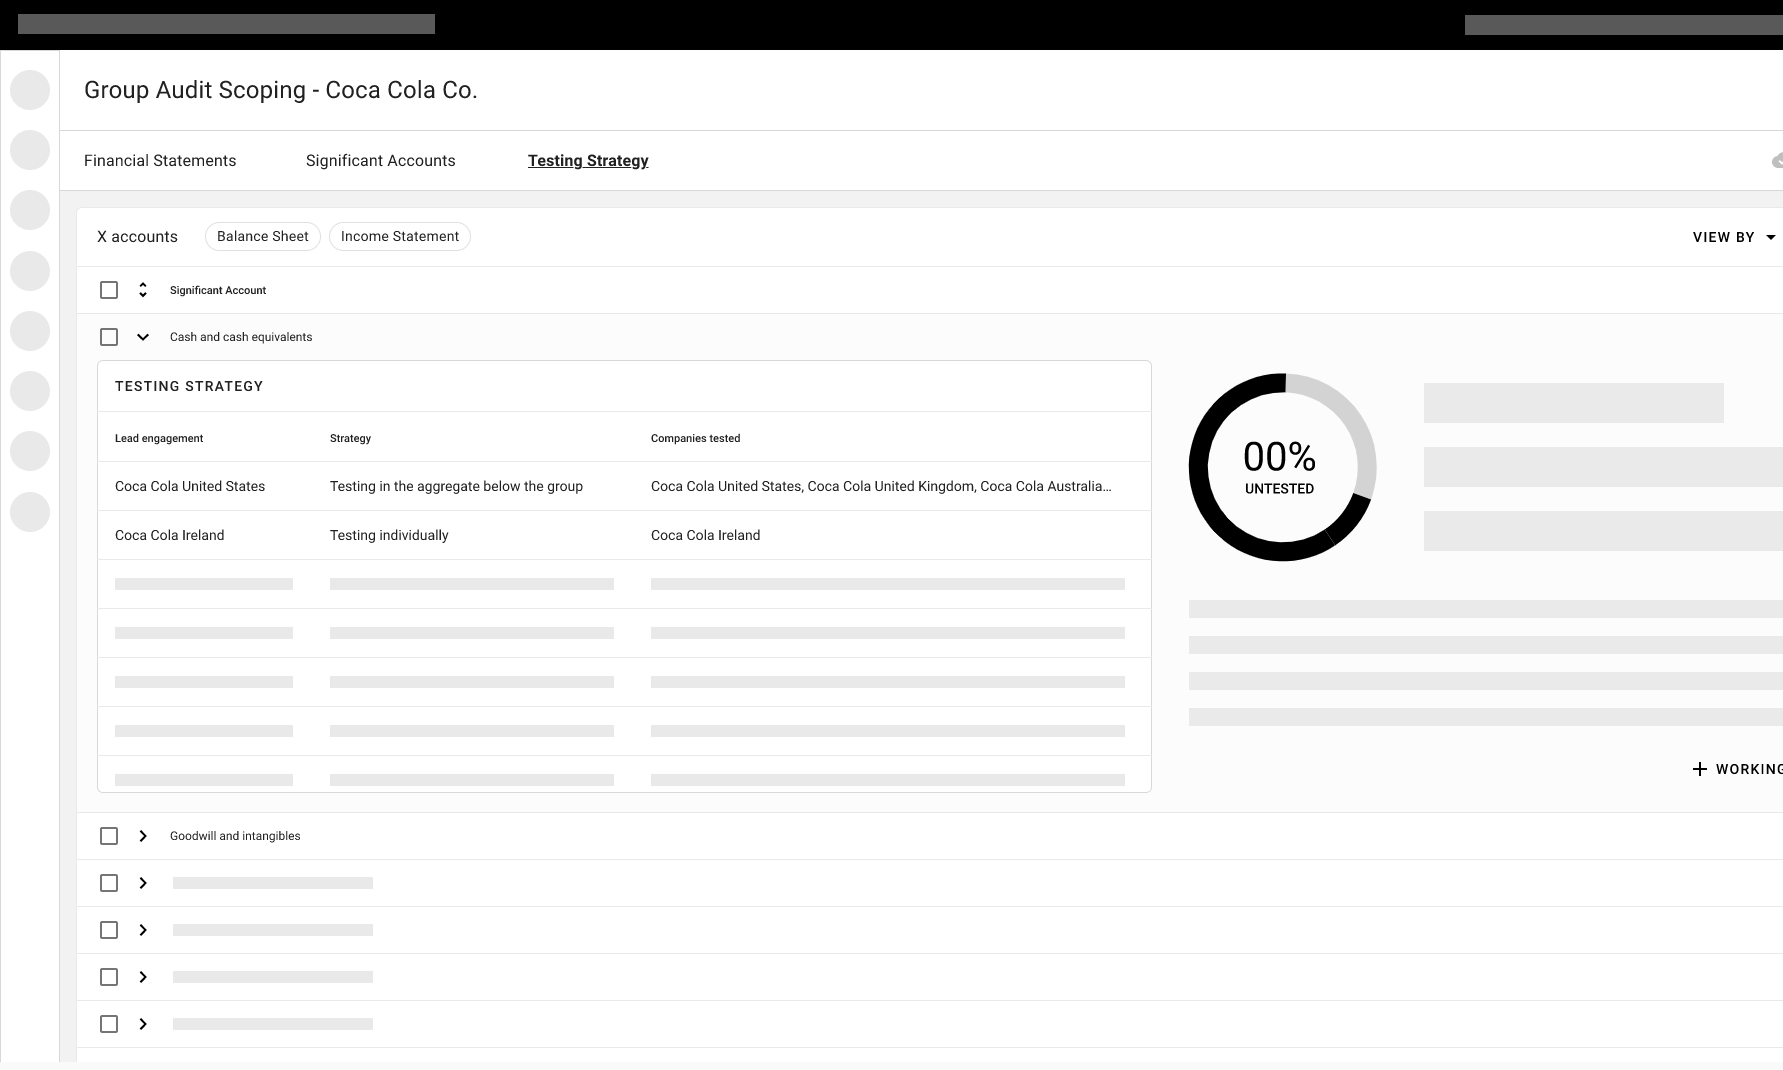This screenshot has height=1070, width=1783.
Task: Filter by Income Statement chip
Action: (x=400, y=236)
